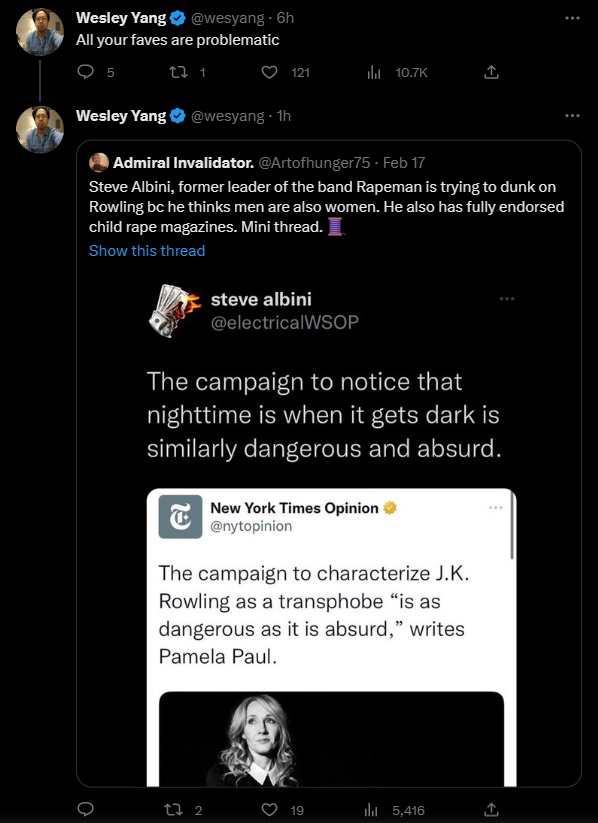Open the Feb 17 timestamp of quoted tweet
The width and height of the screenshot is (598, 823).
(404, 163)
